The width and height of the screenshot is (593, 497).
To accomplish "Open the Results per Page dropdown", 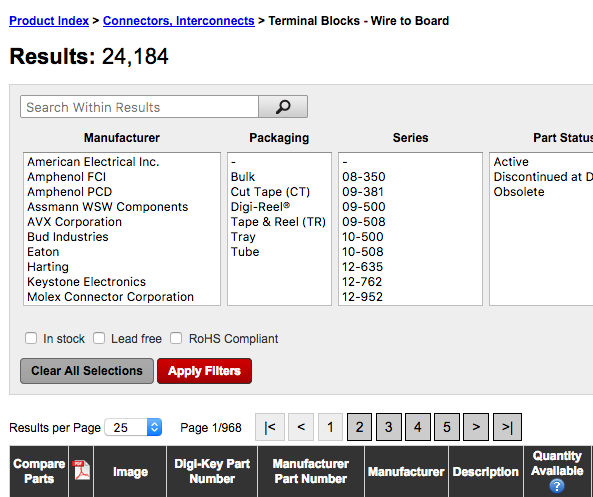I will [x=134, y=427].
